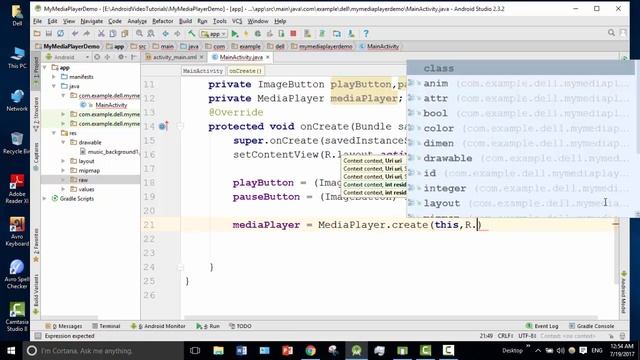The image size is (640, 360).
Task: Open the VCS menu
Action: pos(237,21)
